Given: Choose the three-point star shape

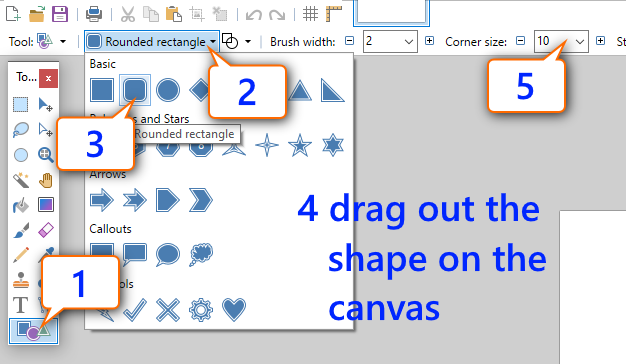Looking at the screenshot, I should pyautogui.click(x=234, y=148).
